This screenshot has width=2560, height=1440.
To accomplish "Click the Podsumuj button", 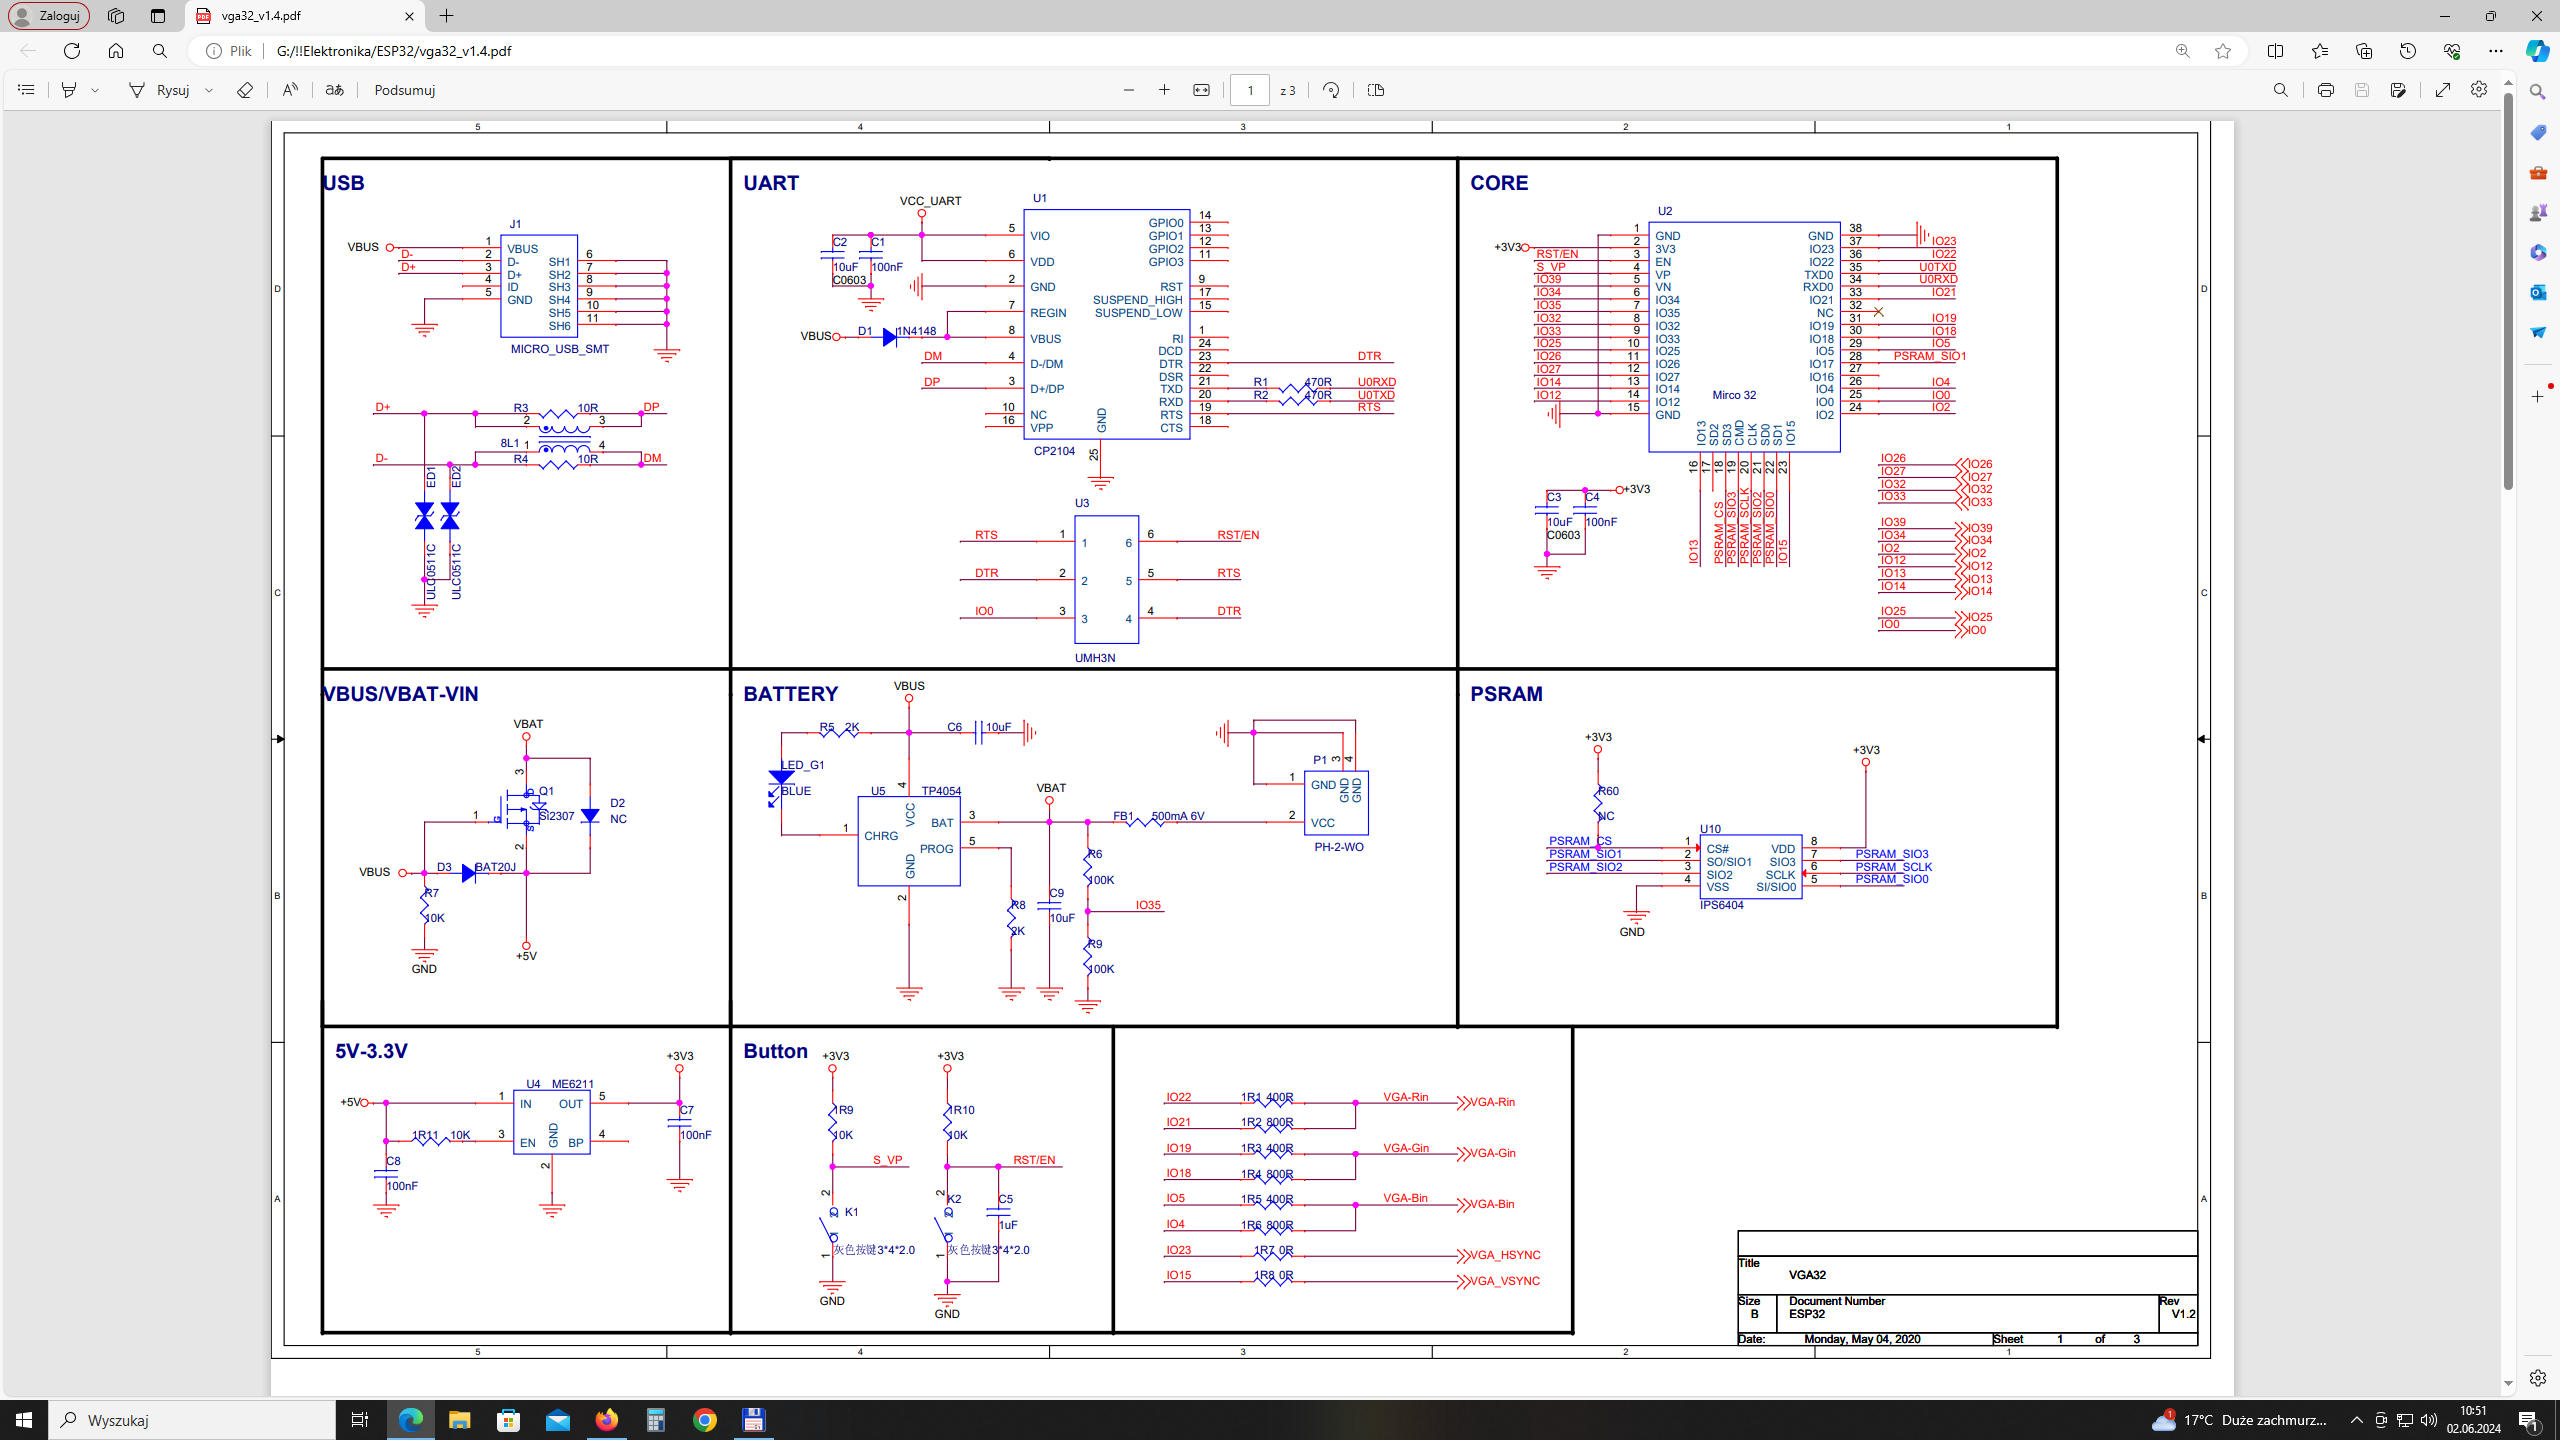I will click(x=404, y=90).
